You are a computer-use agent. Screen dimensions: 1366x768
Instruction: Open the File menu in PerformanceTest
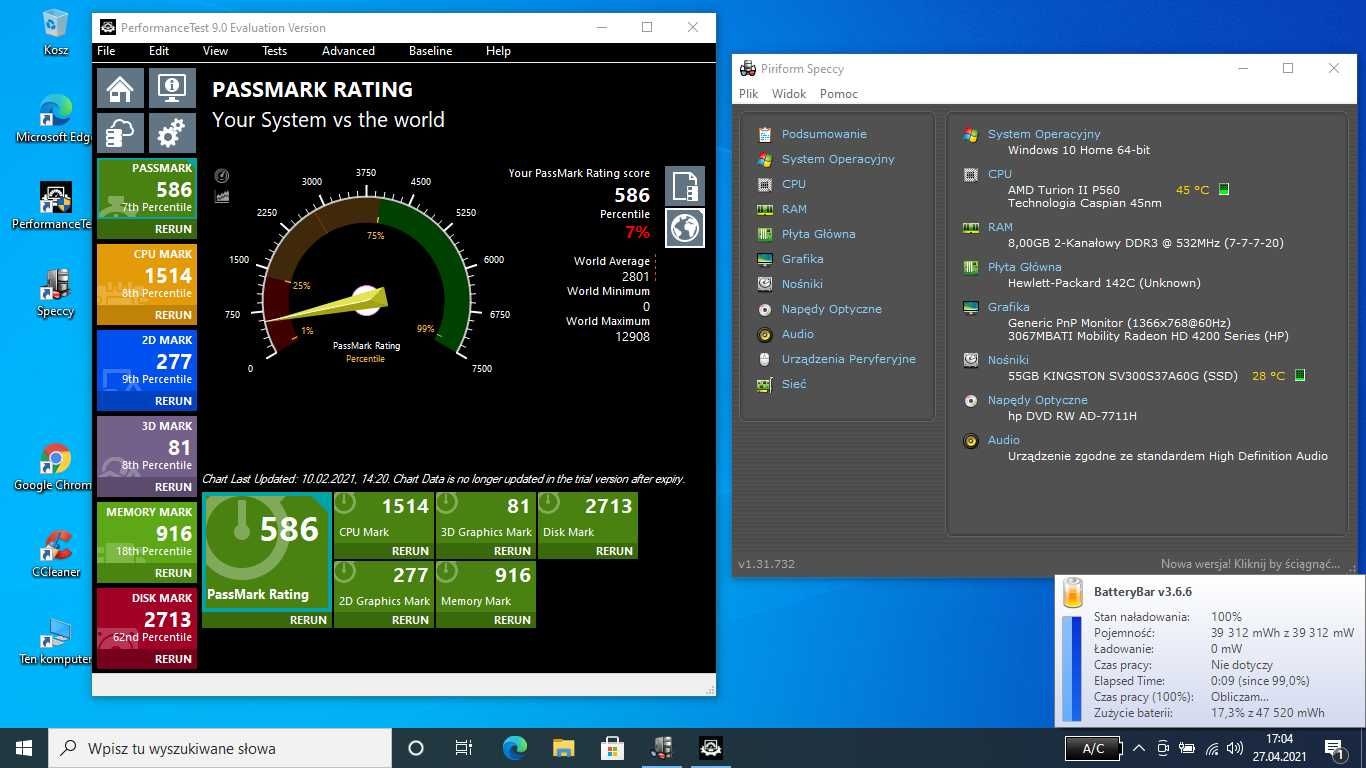[x=106, y=51]
